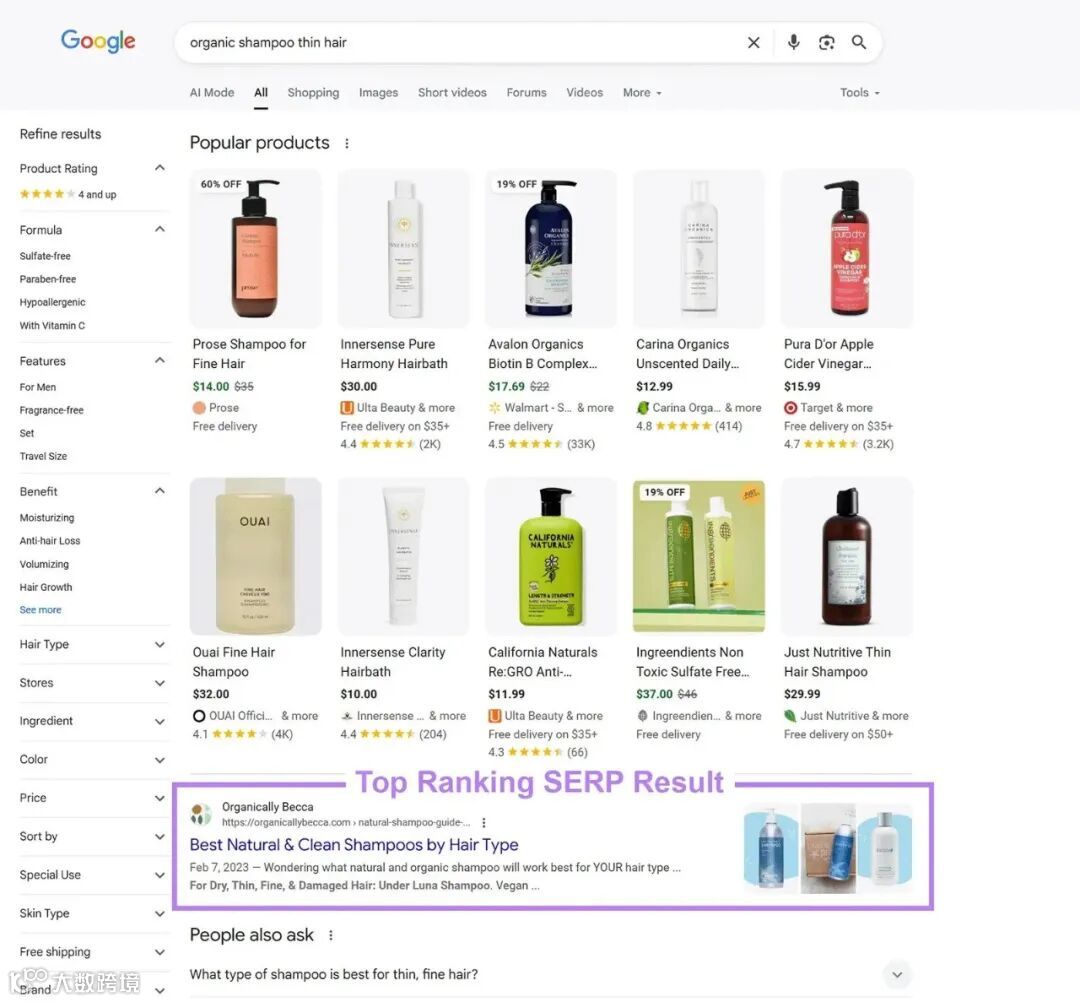Select the Hypoallergenic filter
The height and width of the screenshot is (1002, 1080).
click(52, 303)
